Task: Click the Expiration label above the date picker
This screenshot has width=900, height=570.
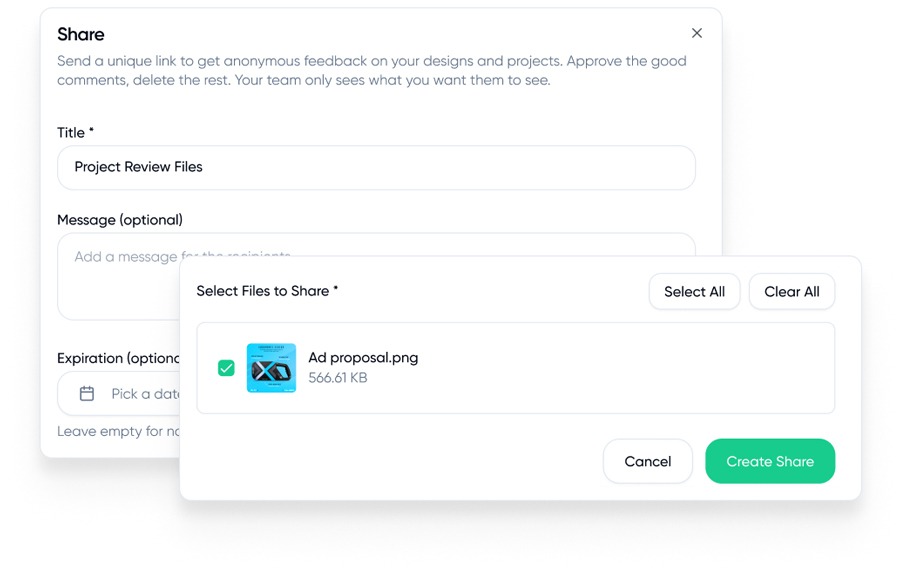Action: point(117,358)
